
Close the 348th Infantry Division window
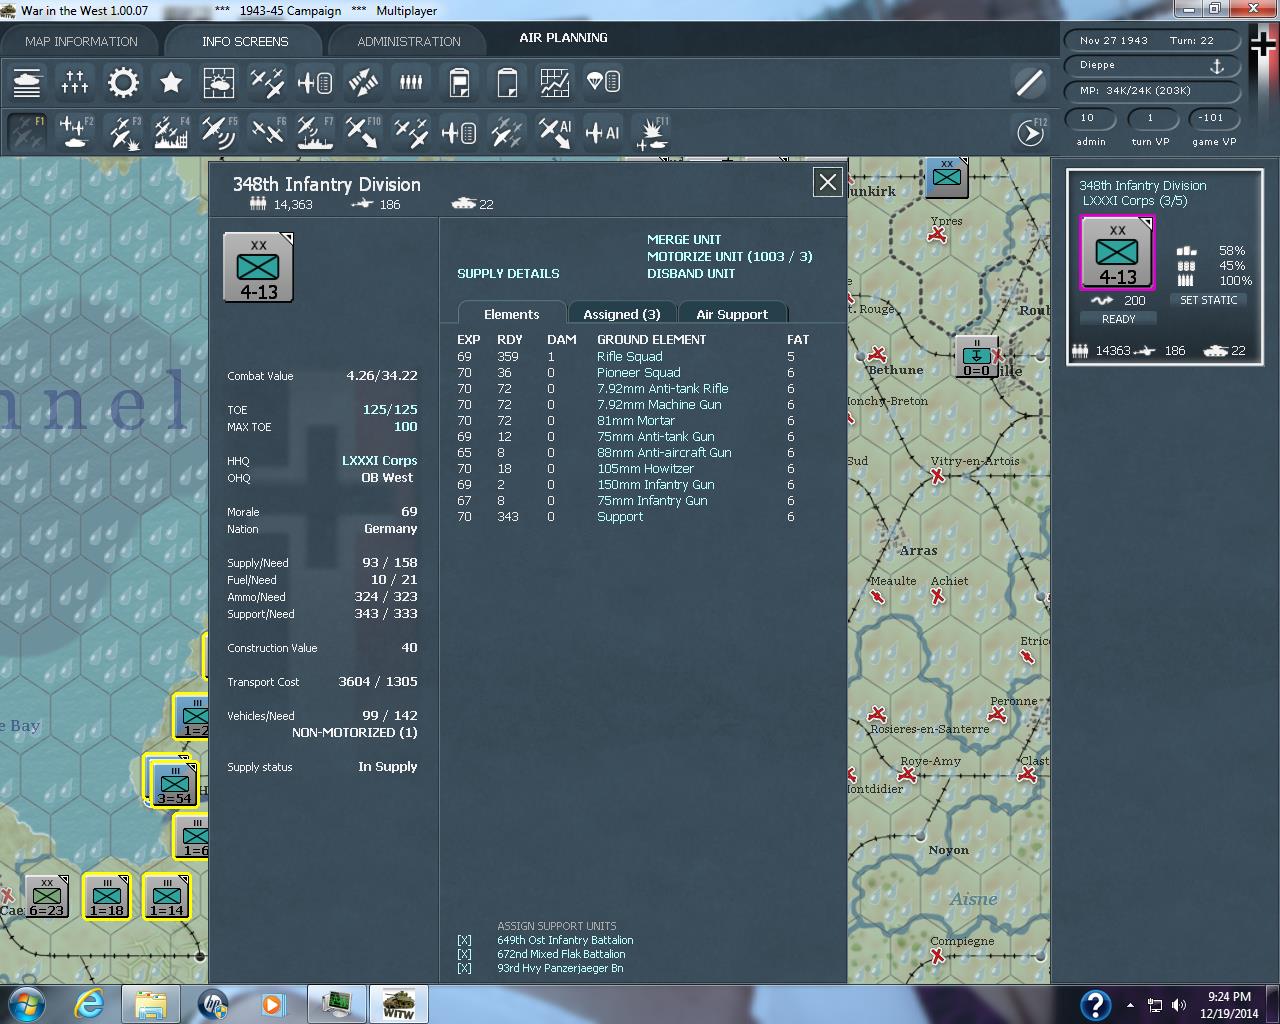click(x=827, y=182)
